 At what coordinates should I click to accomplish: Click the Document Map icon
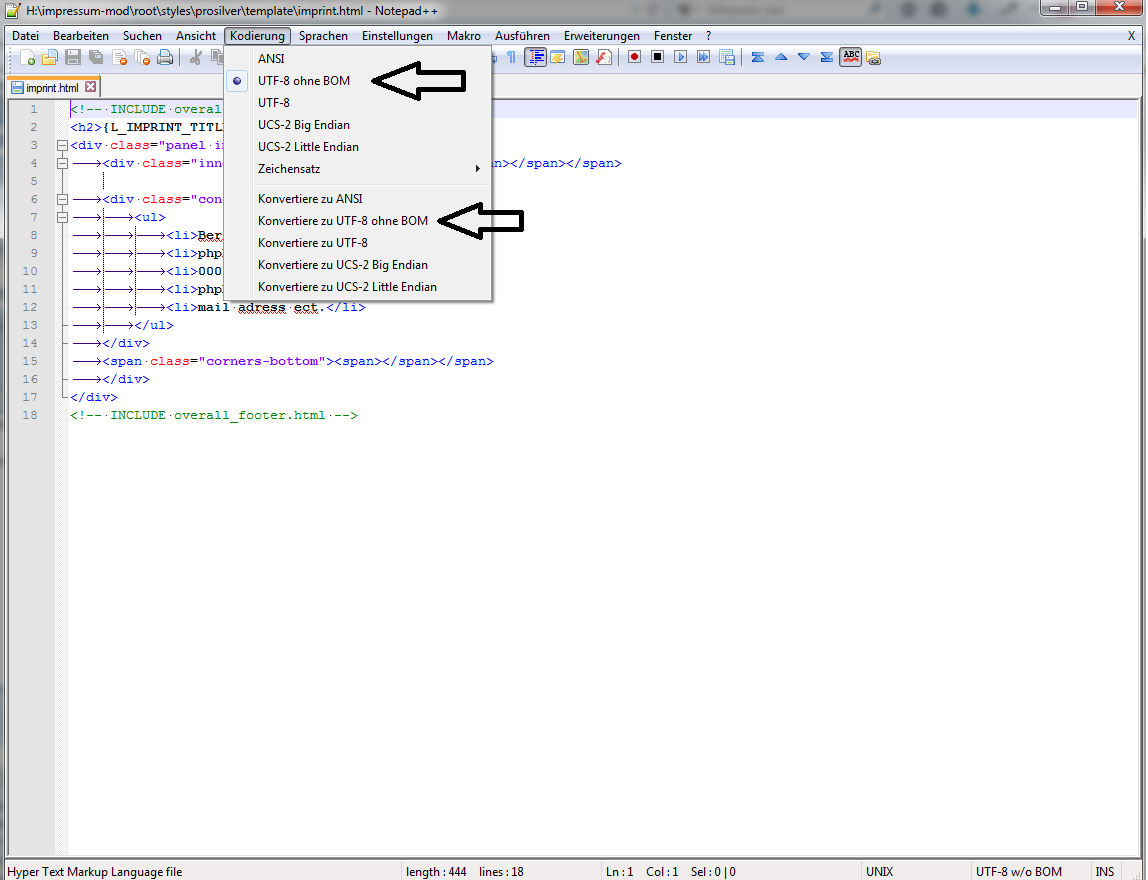coord(581,57)
